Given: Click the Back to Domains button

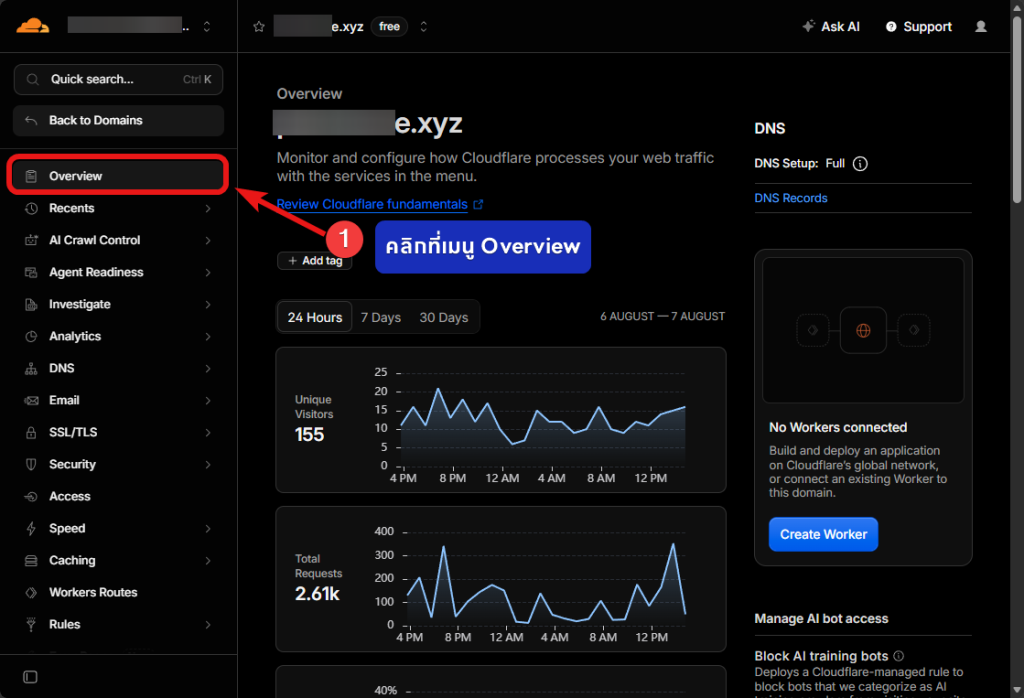Looking at the screenshot, I should 118,120.
